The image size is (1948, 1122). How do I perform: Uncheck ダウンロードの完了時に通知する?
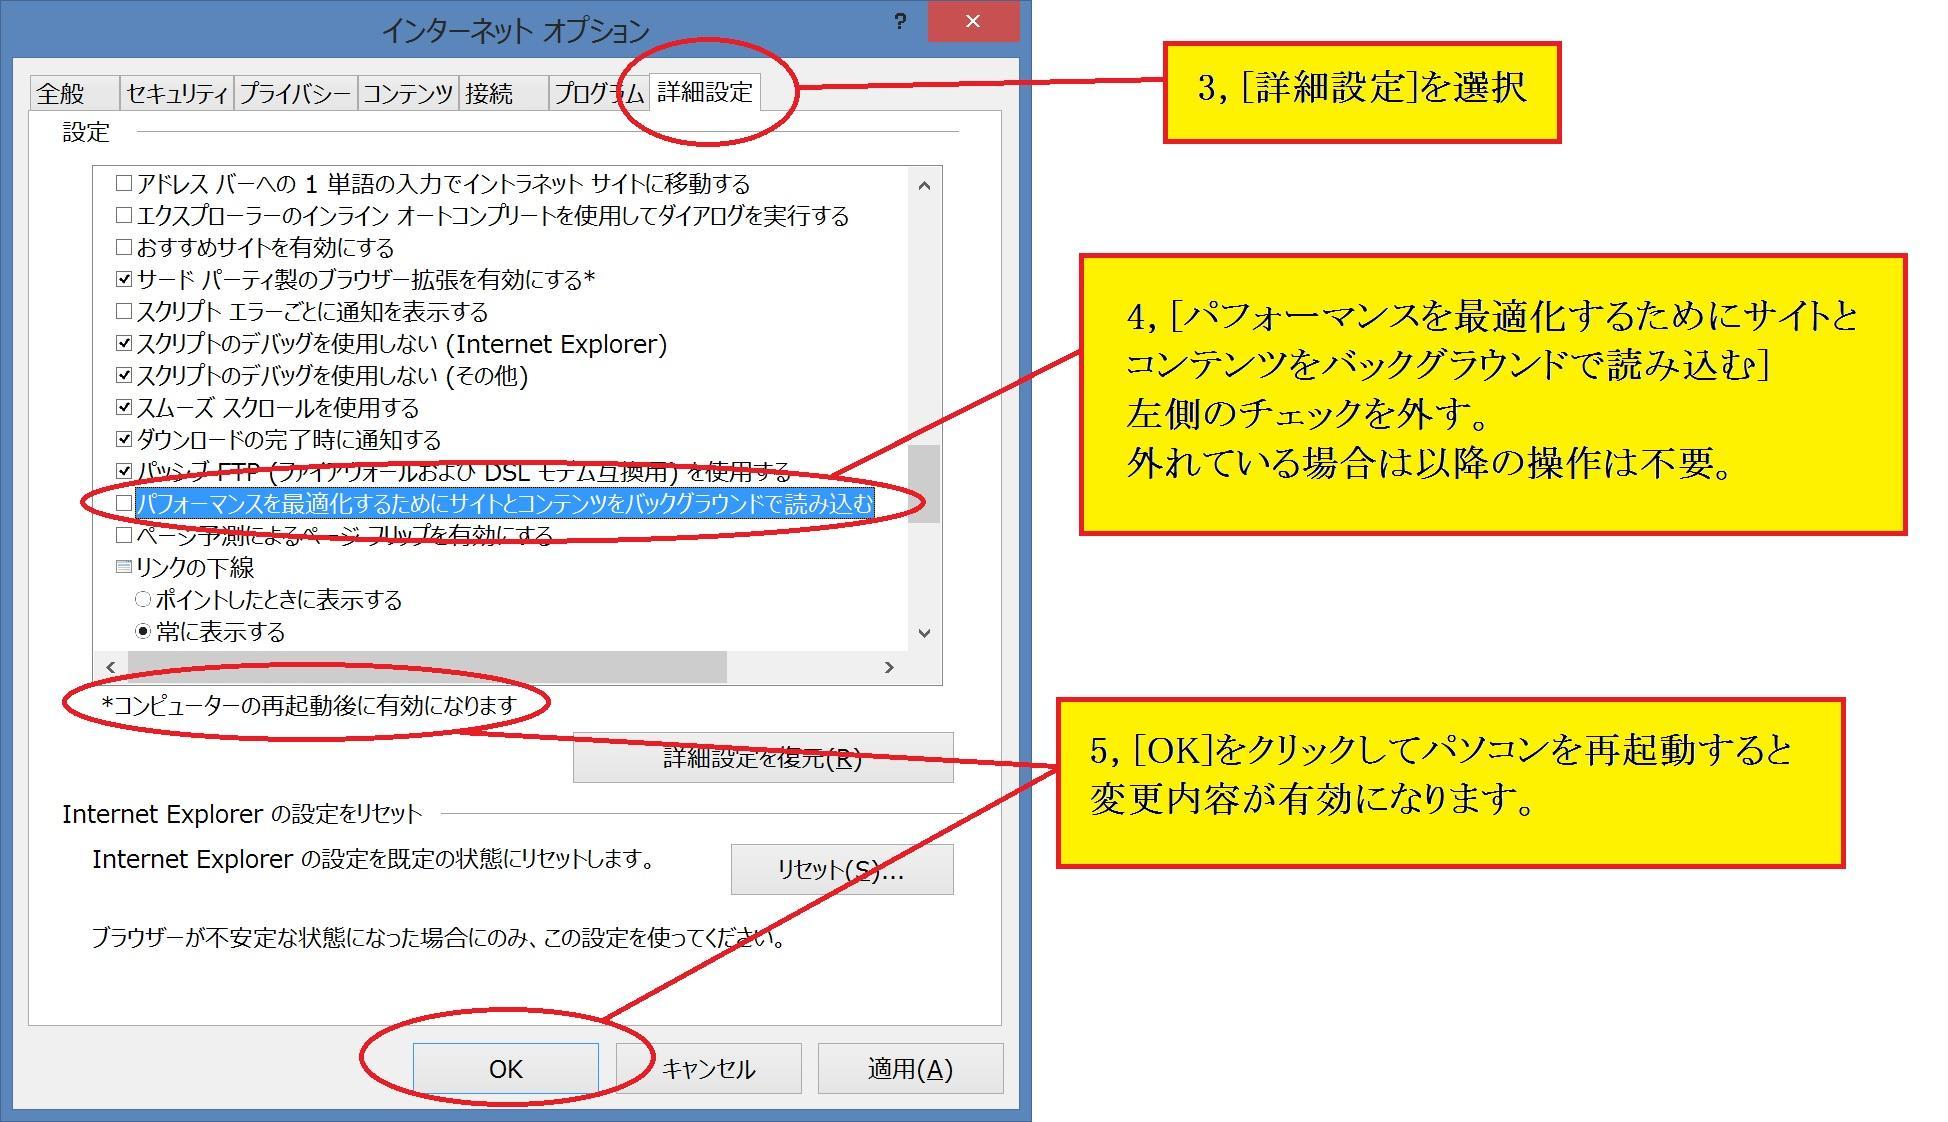point(124,439)
